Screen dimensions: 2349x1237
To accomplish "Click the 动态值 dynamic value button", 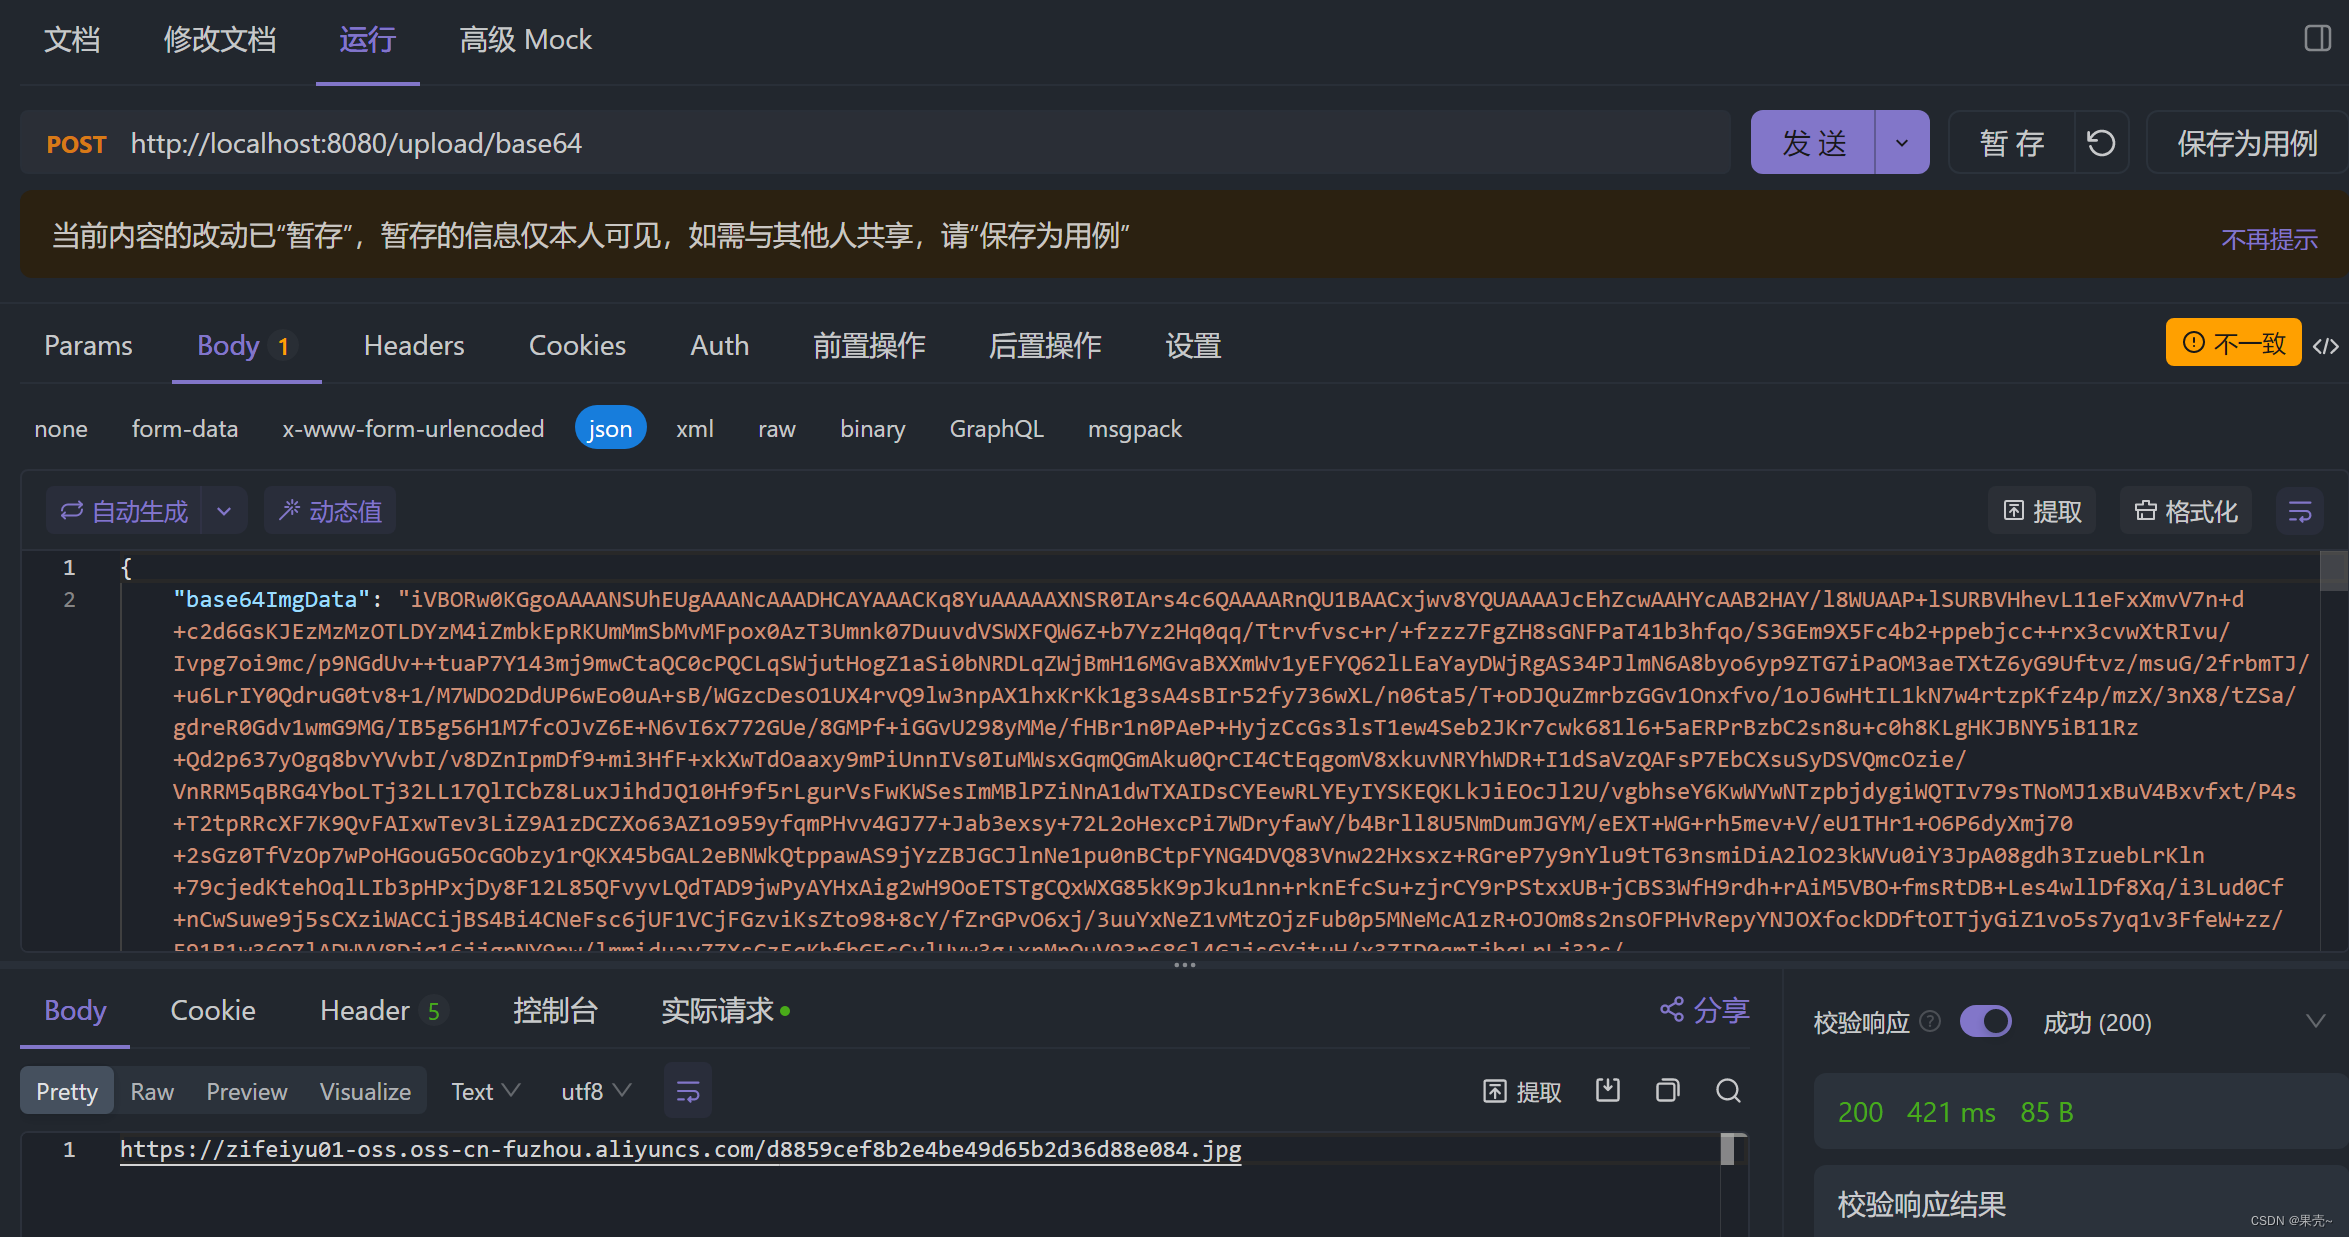I will pyautogui.click(x=330, y=511).
